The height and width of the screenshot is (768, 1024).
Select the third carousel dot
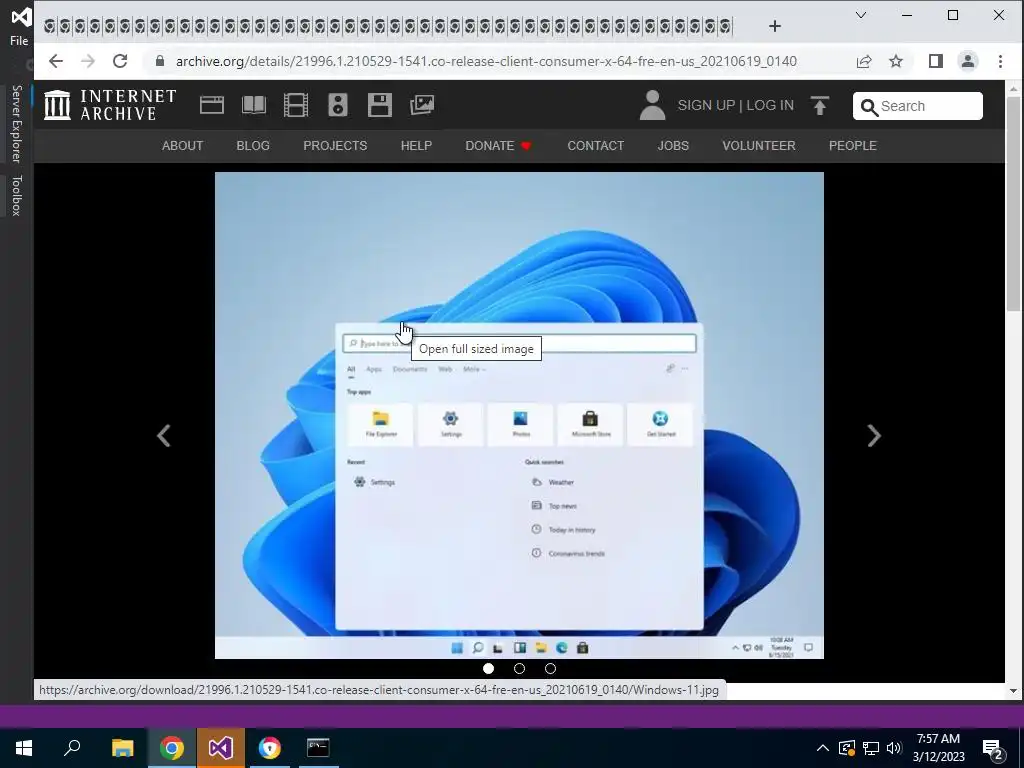pyautogui.click(x=551, y=669)
